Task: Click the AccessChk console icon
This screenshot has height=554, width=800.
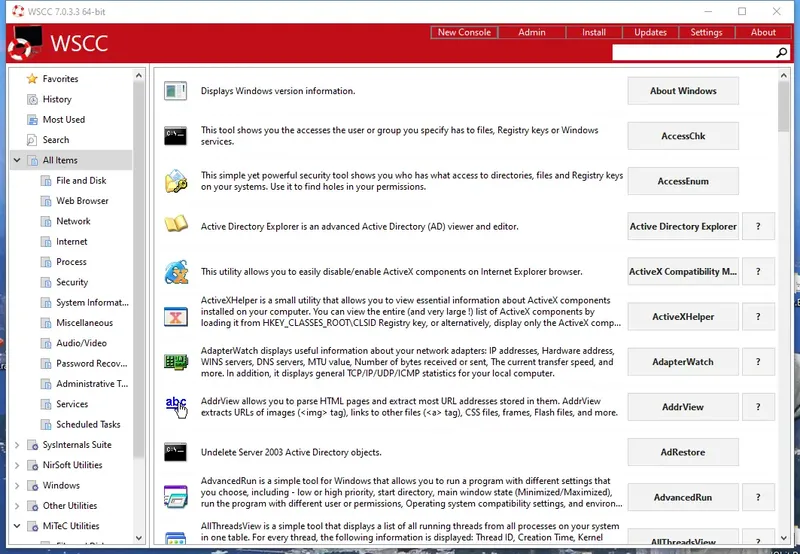Action: [x=175, y=136]
